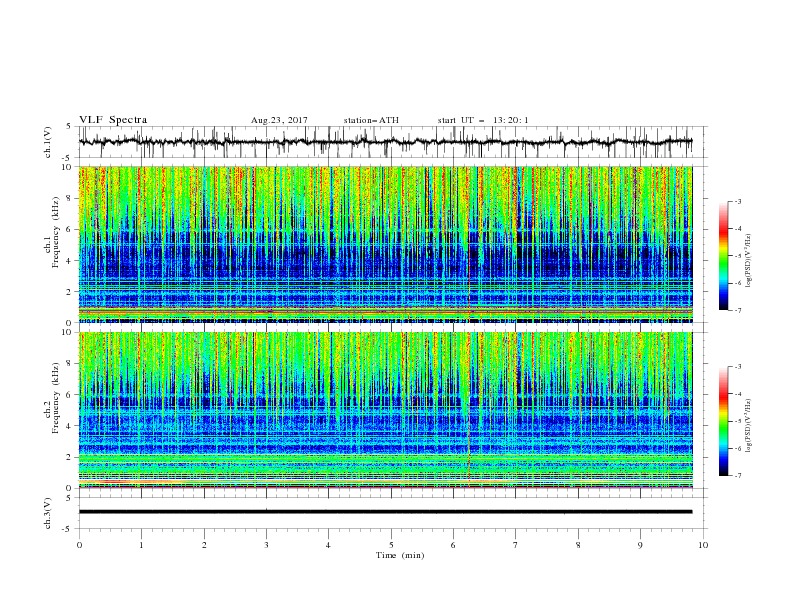
Task: Click the log(PSD) label beside ch.1 color bar
Action: pos(748,261)
